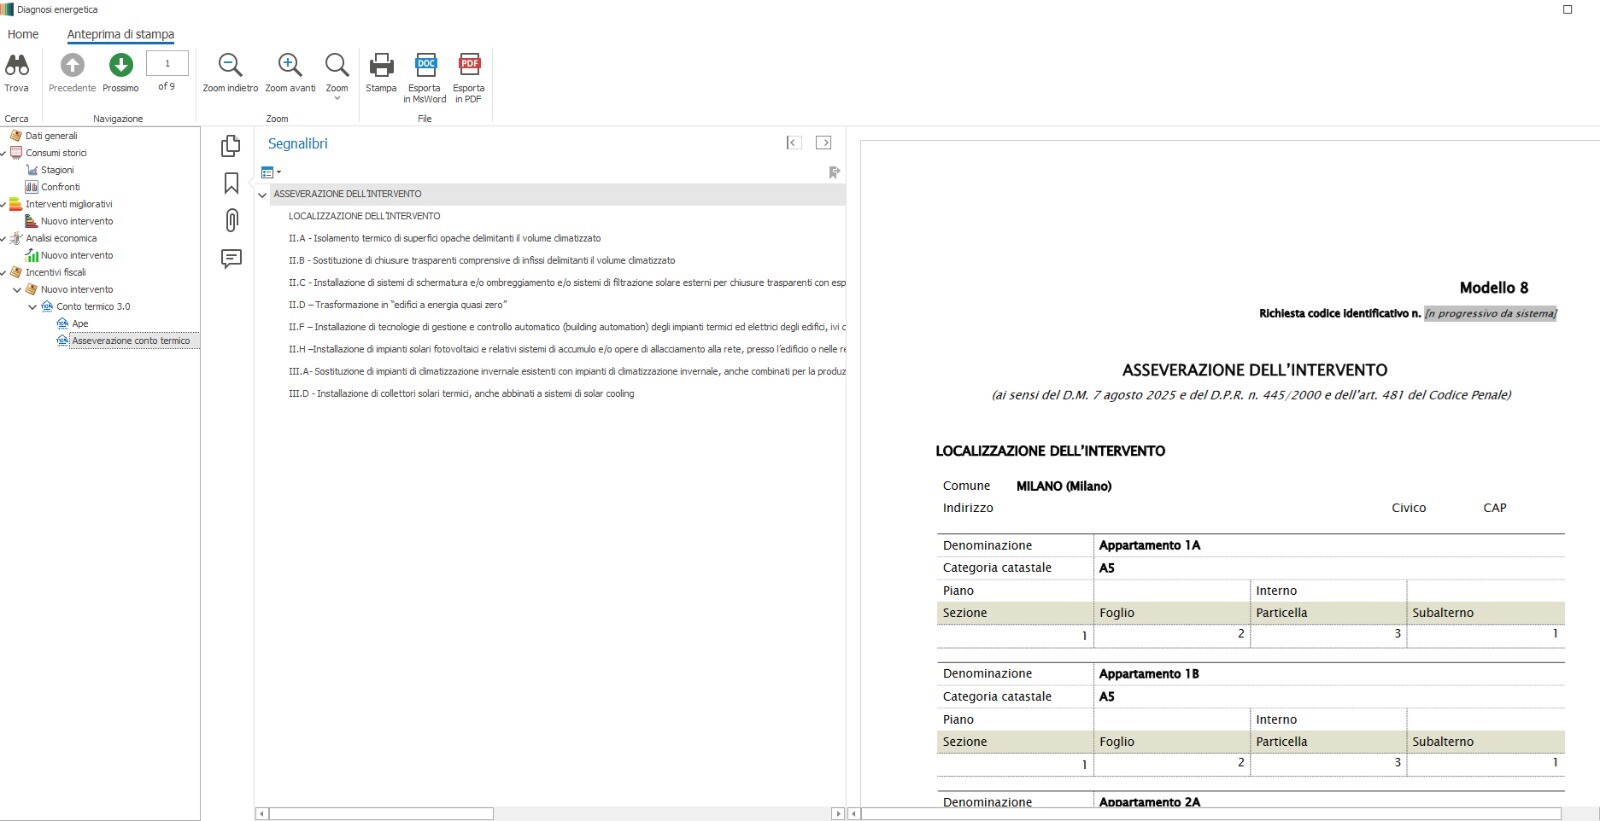Jump to LOCALIZZAZIONE DELL'INTERVENTO bookmark
Screen dimensions: 1600x821
[364, 216]
